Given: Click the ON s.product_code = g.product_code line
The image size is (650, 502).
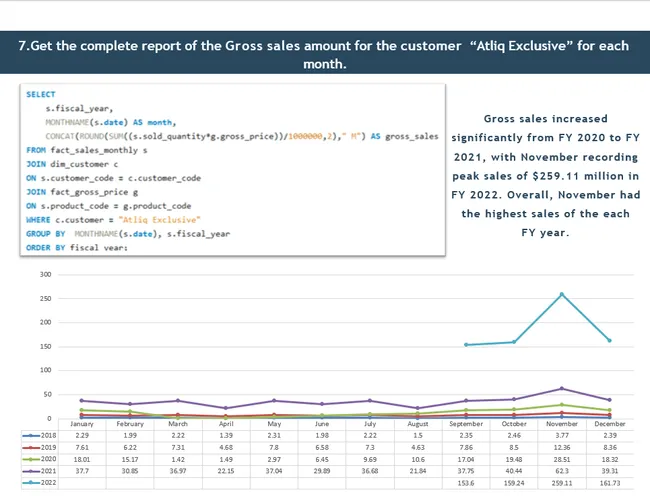Looking at the screenshot, I should click(109, 206).
